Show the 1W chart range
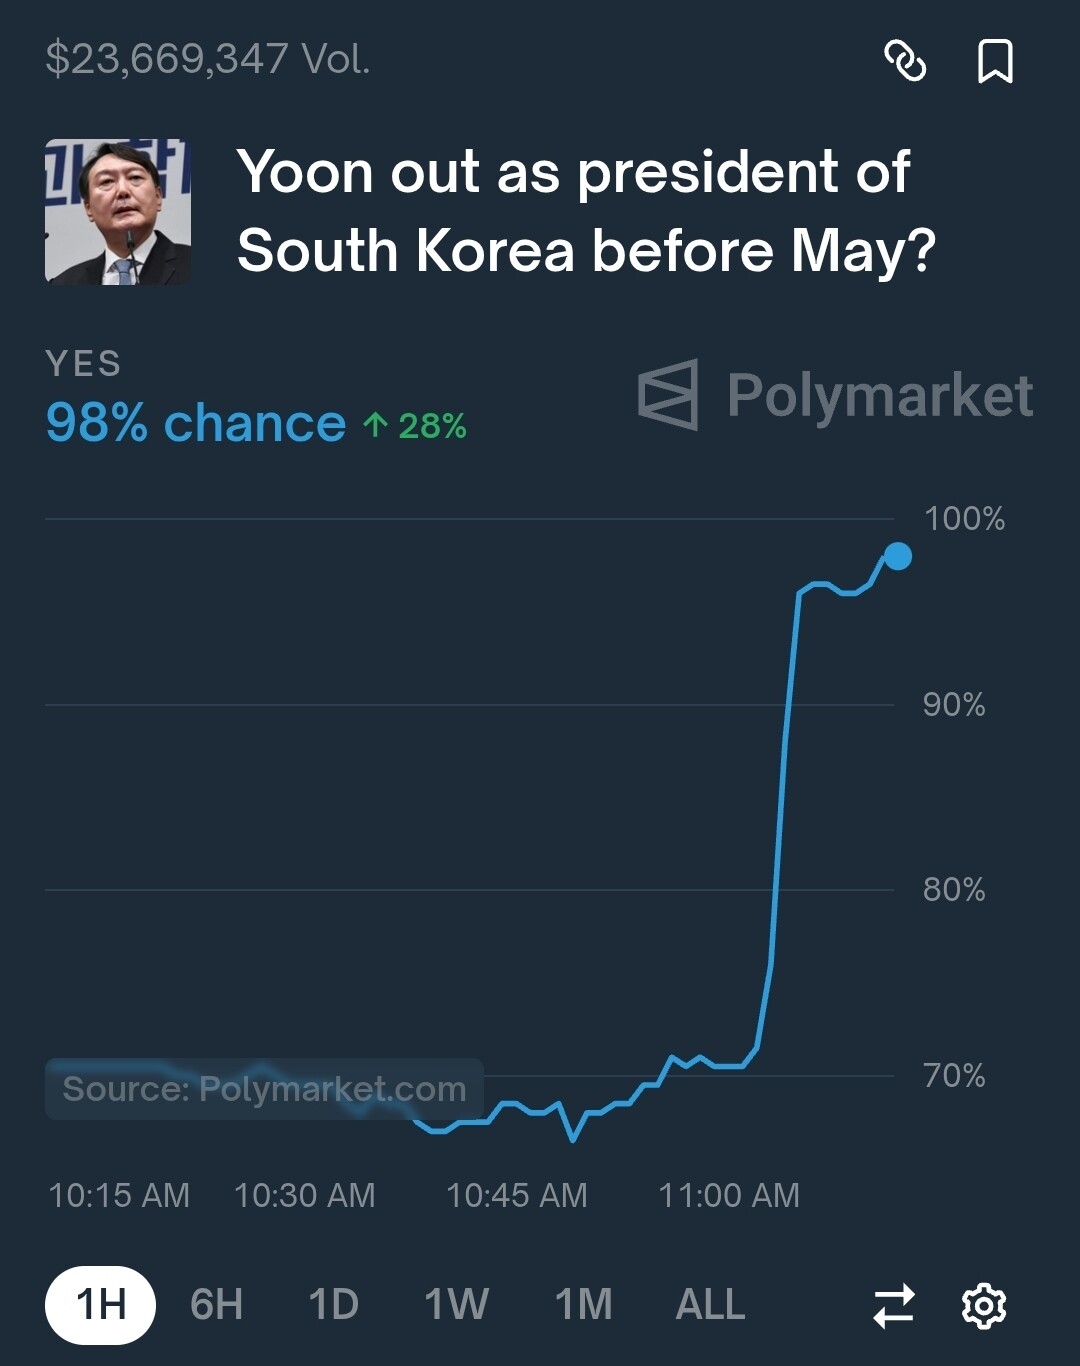Viewport: 1080px width, 1366px height. click(x=456, y=1305)
